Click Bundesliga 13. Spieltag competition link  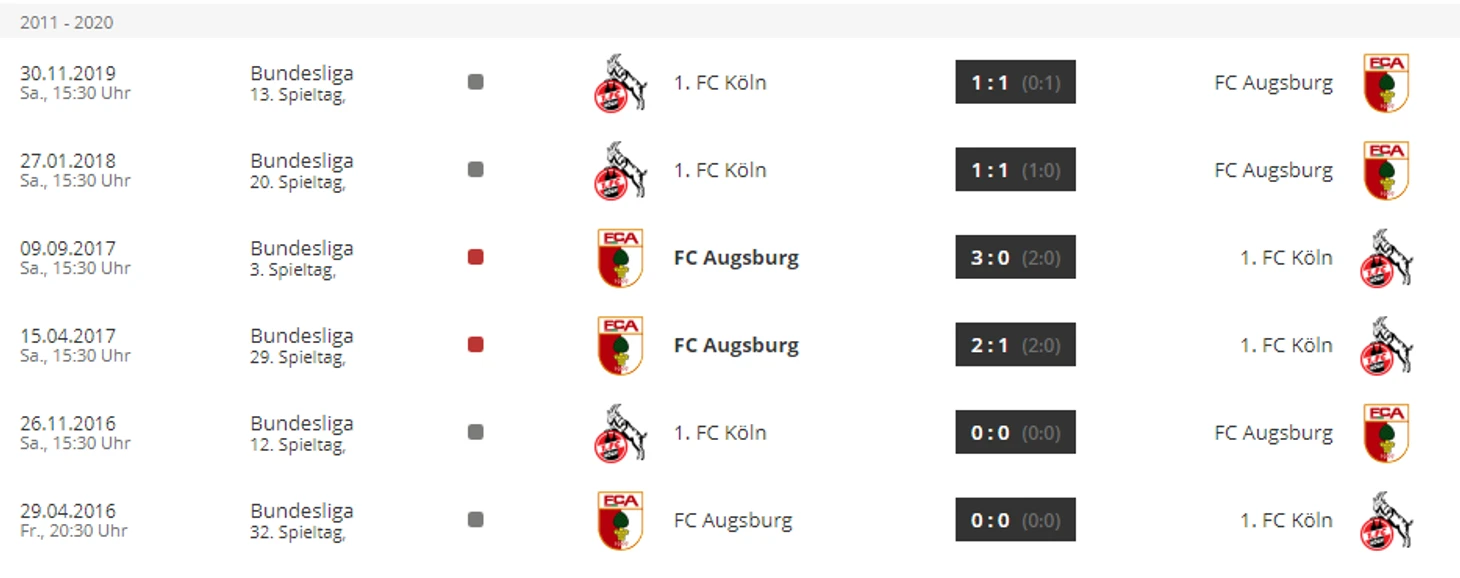click(301, 83)
